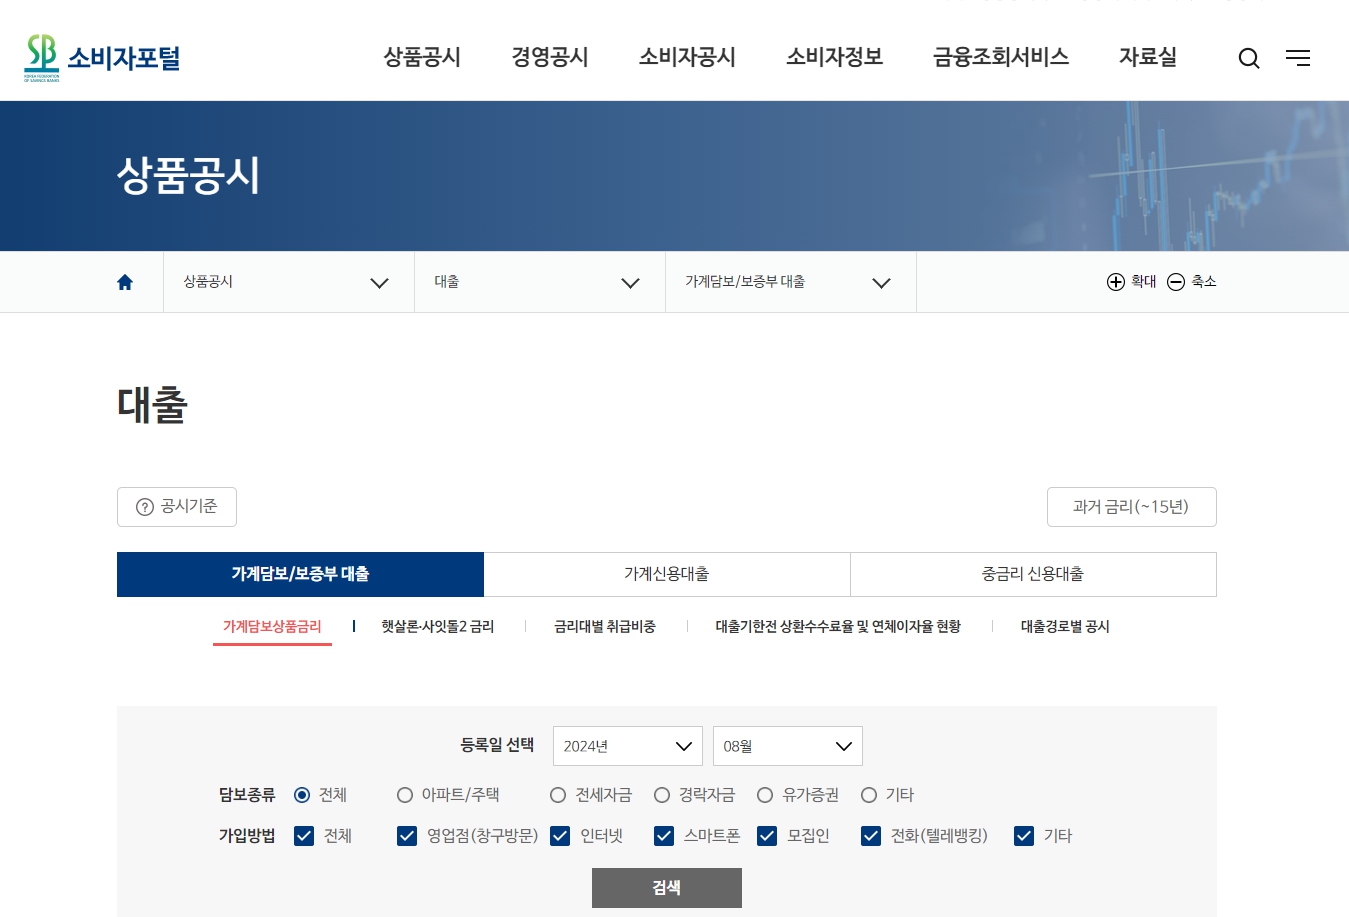
Task: Click the 축소 zoom-out minus icon
Action: pyautogui.click(x=1175, y=281)
